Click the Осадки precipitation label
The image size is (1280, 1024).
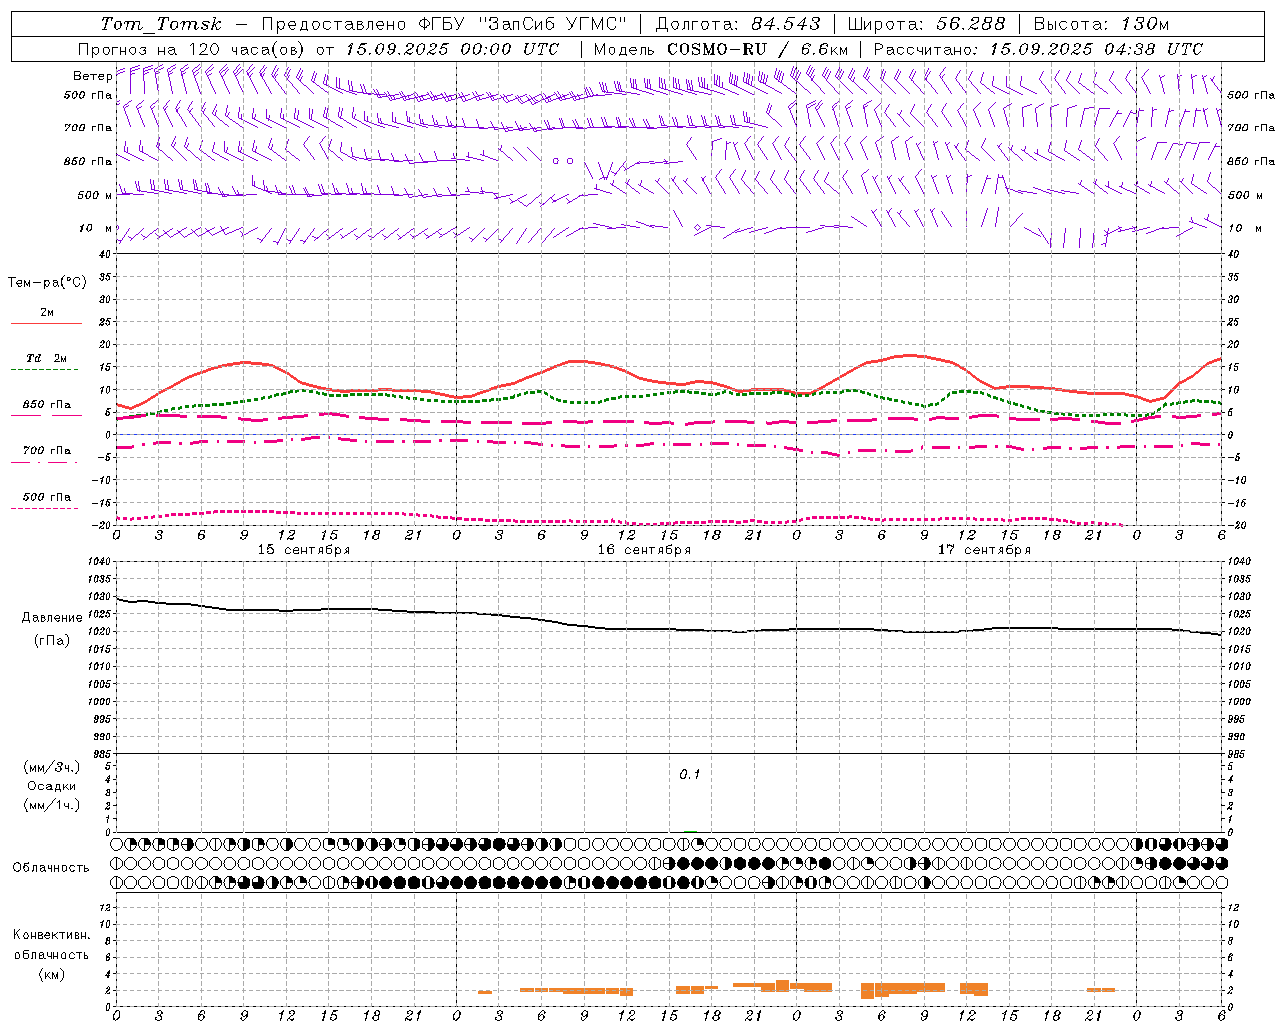[x=51, y=786]
